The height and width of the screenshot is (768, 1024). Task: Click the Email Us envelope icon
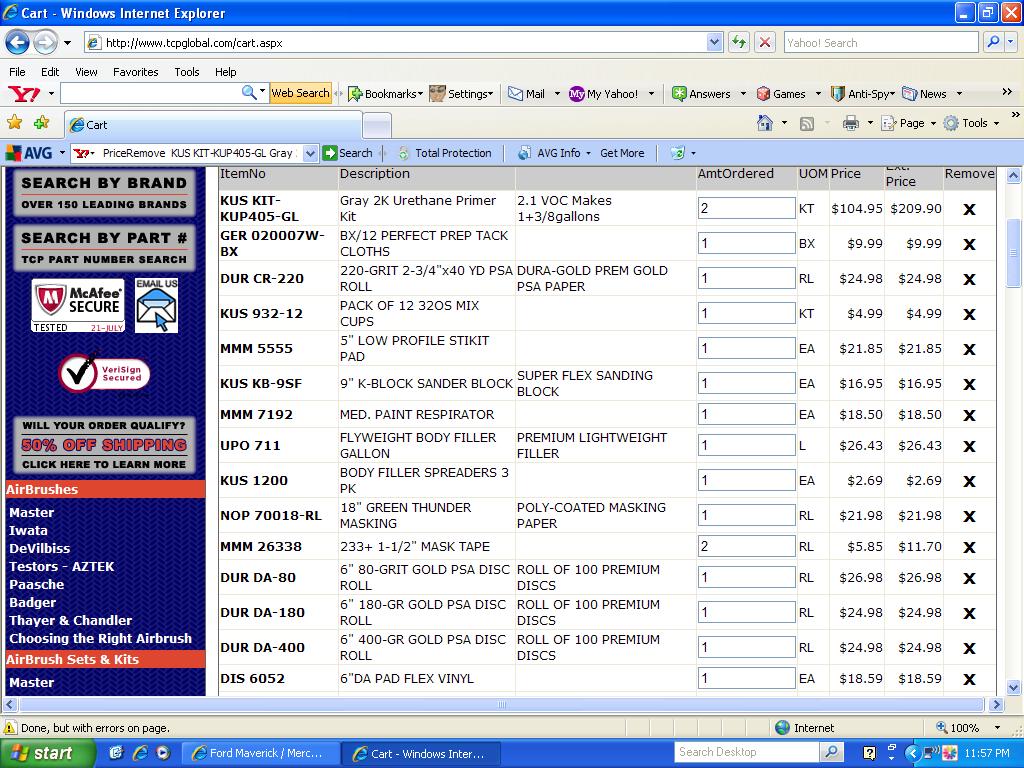(157, 305)
